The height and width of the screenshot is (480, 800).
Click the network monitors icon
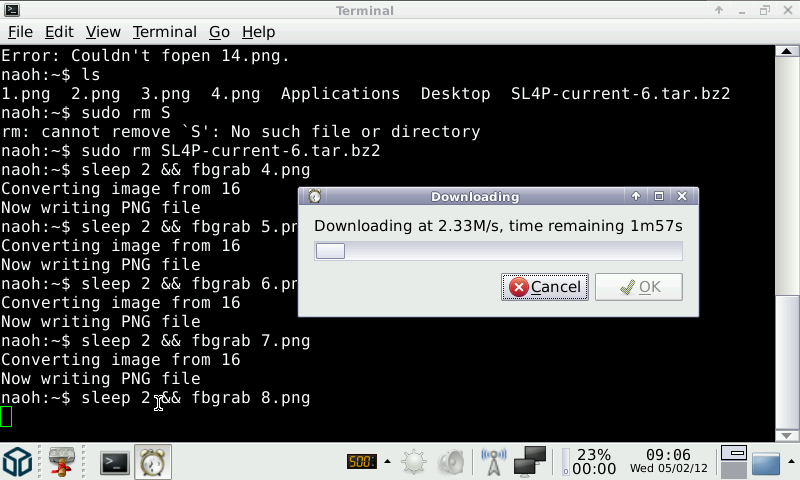[530, 462]
